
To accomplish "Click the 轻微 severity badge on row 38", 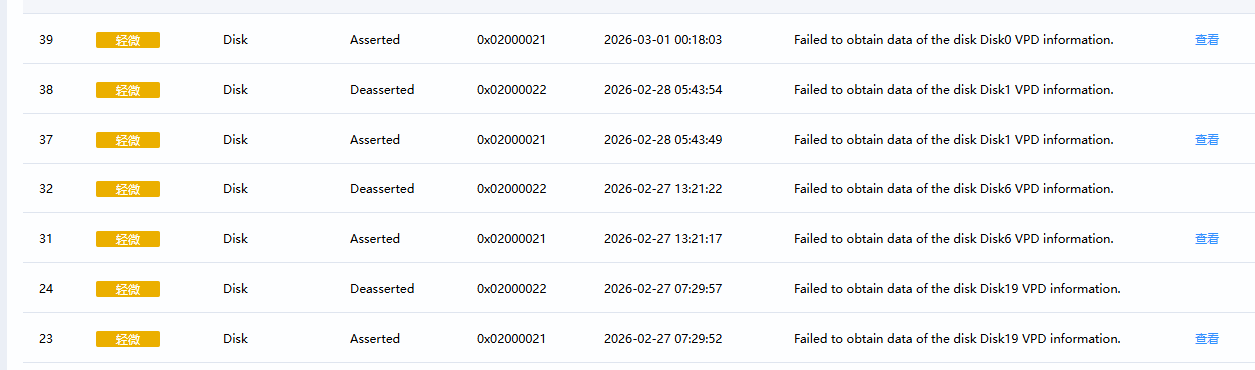I will pyautogui.click(x=128, y=90).
